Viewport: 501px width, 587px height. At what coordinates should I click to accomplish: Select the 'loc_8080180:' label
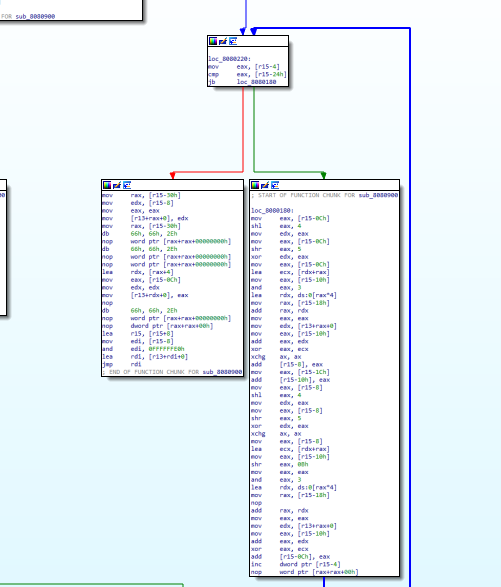[x=273, y=211]
